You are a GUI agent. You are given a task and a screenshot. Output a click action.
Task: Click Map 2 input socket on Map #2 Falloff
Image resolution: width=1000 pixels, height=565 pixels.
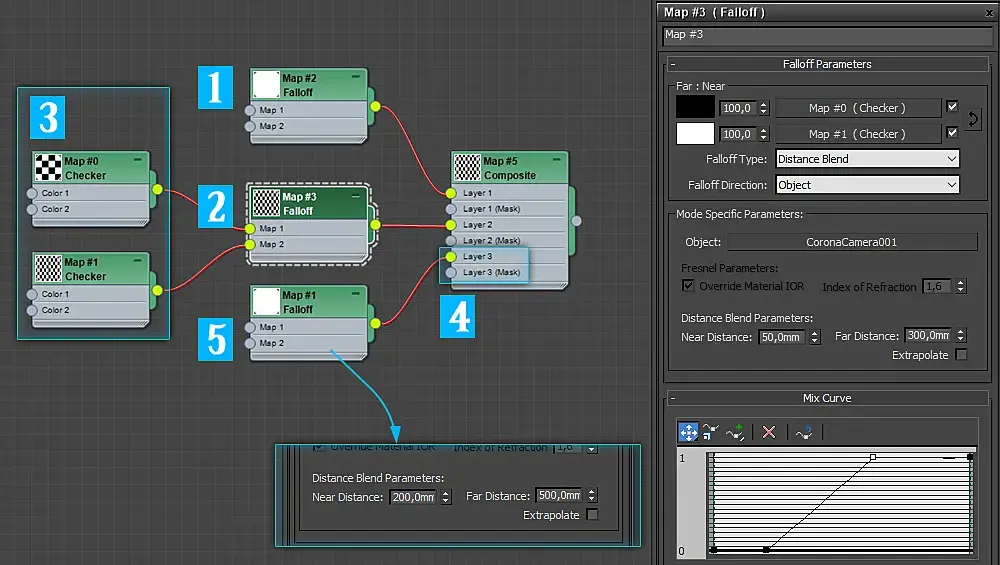pos(250,126)
